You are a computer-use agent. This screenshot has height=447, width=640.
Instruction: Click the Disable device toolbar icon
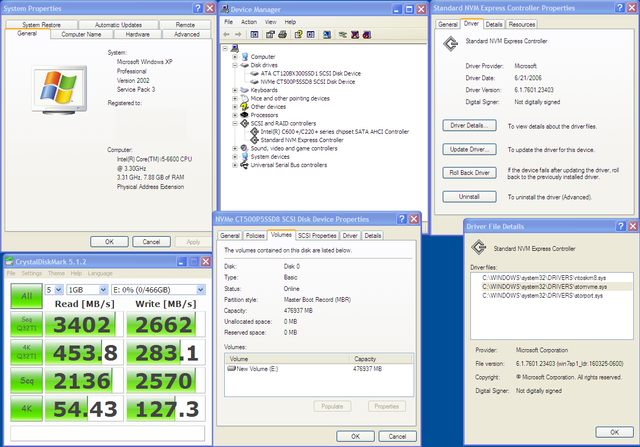coord(367,35)
